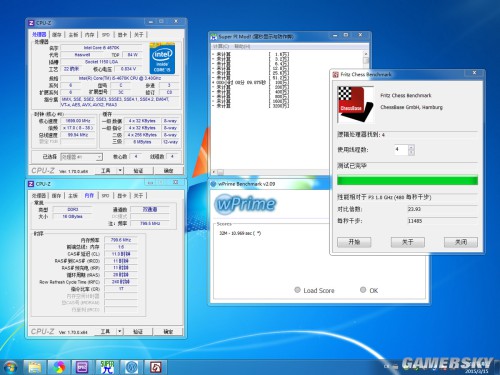Activate Fritz Chess Benchmark taskbar icon
500x375 pixels.
[156, 367]
